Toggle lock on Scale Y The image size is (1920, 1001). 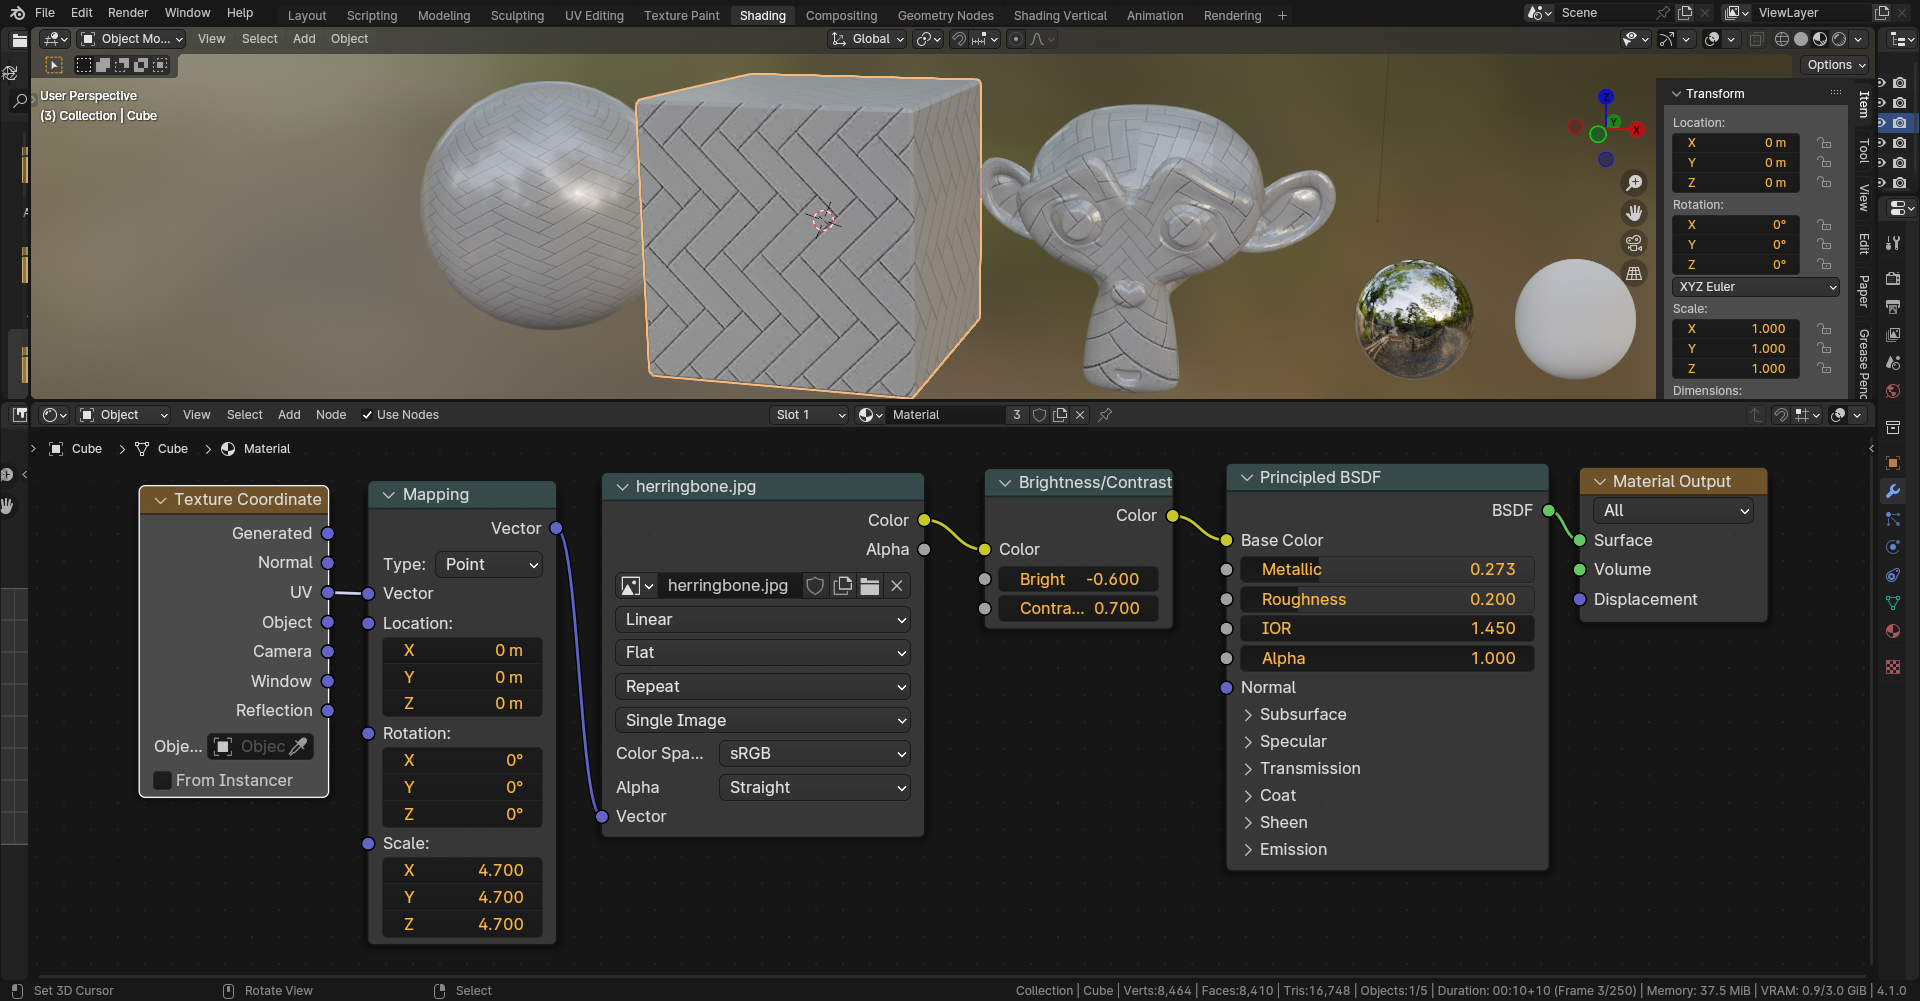1824,349
